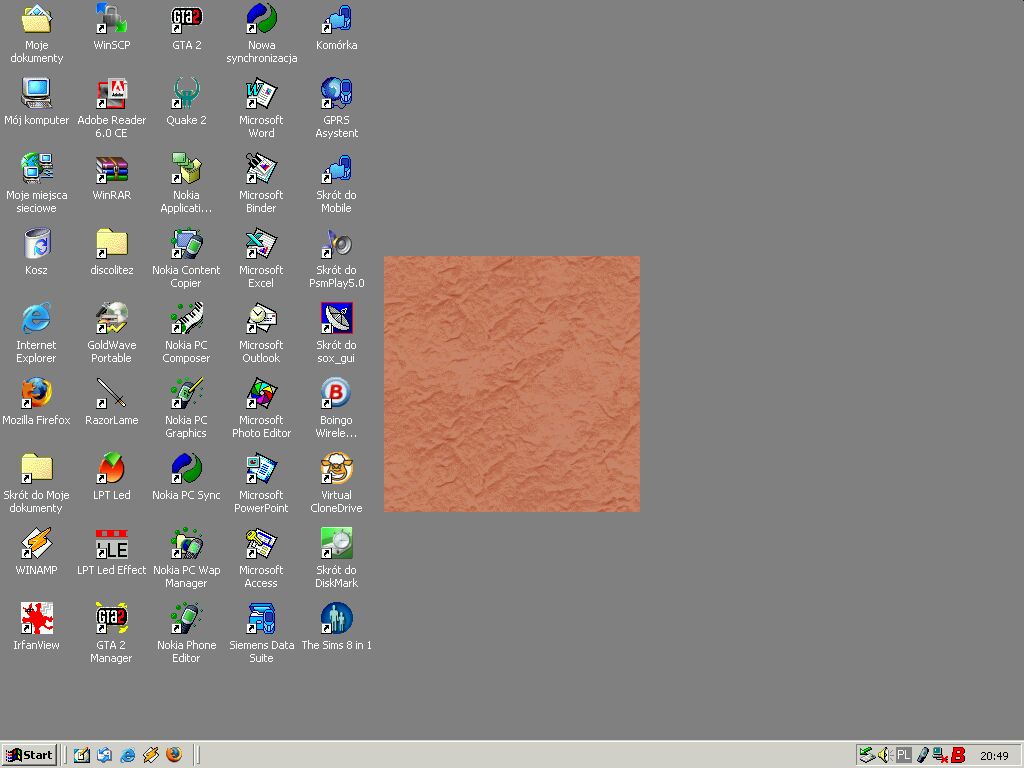Open the Kosz recycle bin
This screenshot has width=1024, height=768.
coord(36,243)
